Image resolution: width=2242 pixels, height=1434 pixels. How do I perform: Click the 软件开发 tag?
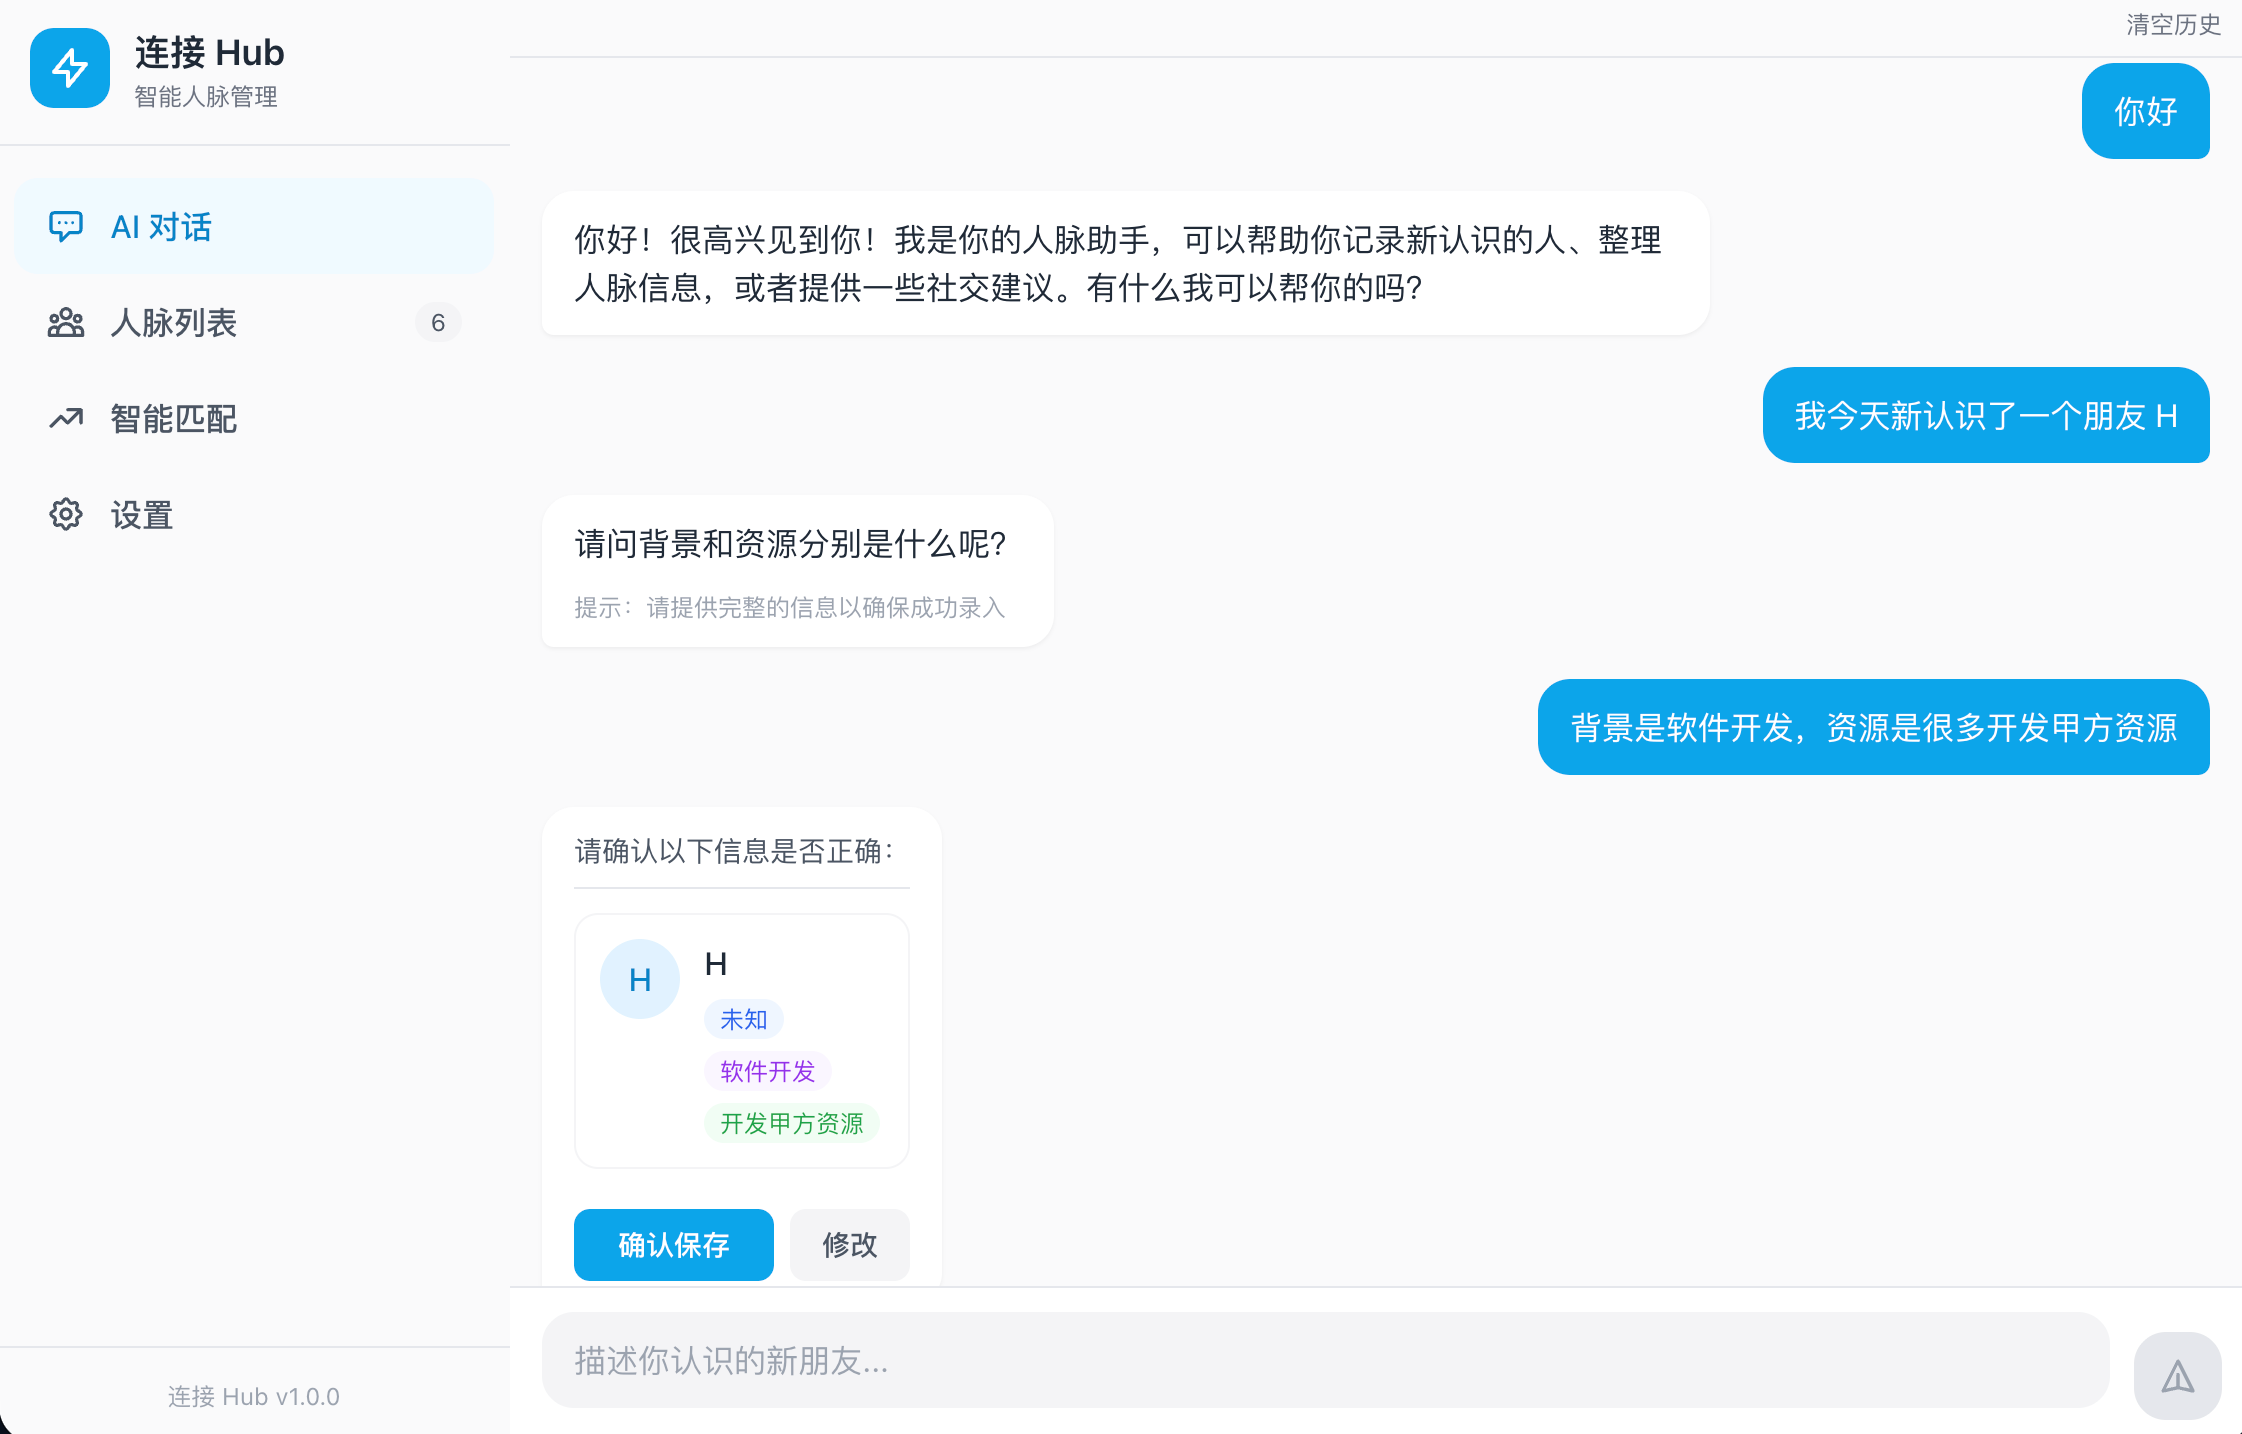[x=768, y=1070]
